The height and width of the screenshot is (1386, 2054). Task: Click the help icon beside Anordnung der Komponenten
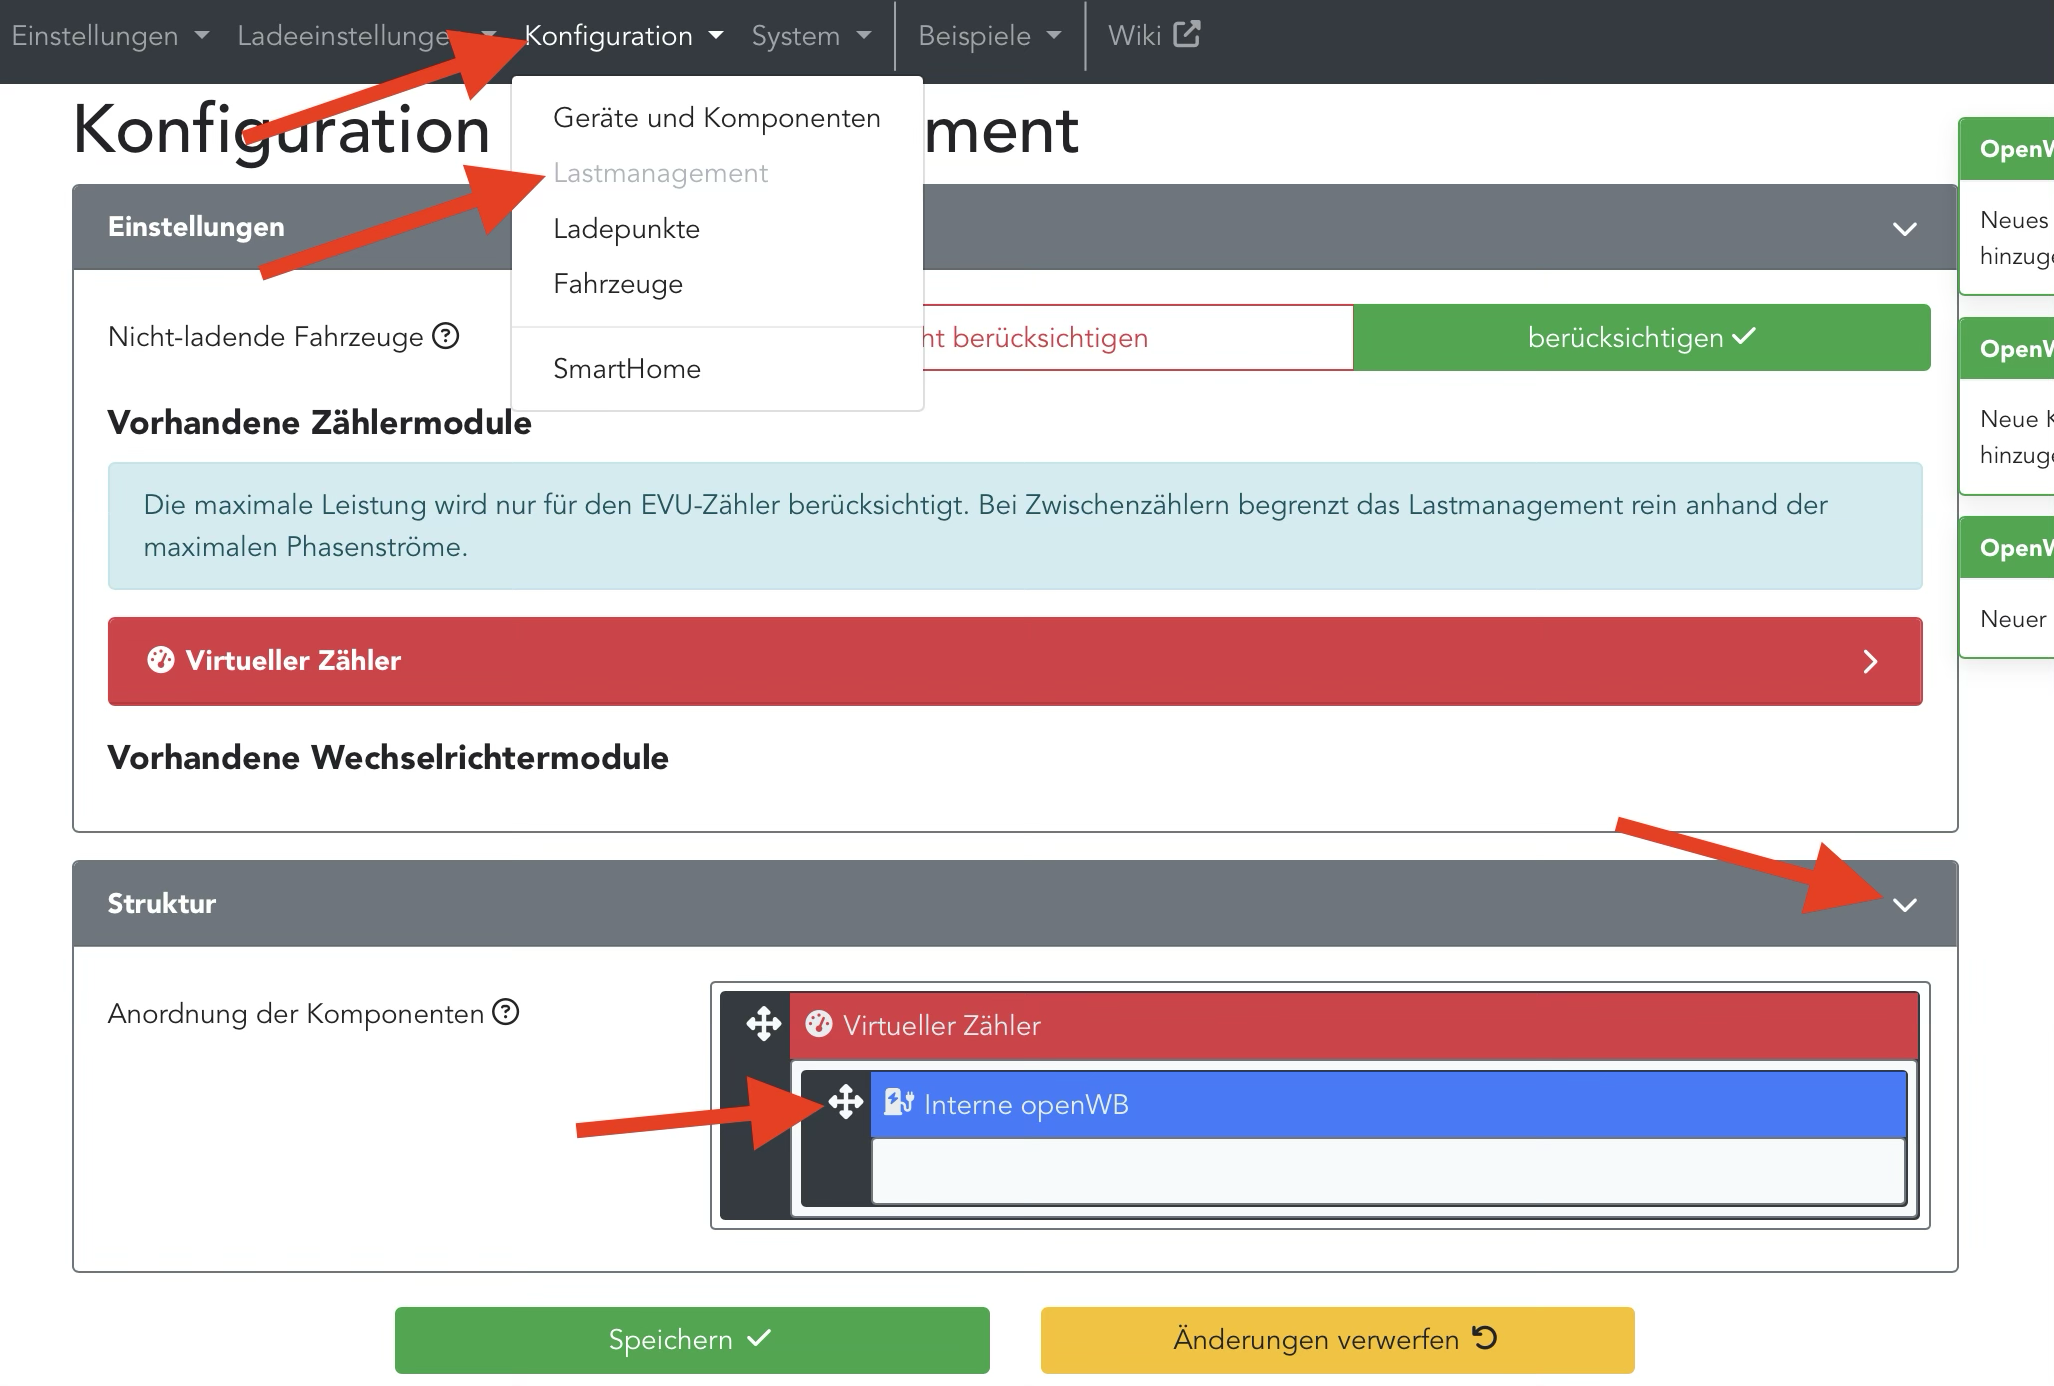pos(506,1012)
